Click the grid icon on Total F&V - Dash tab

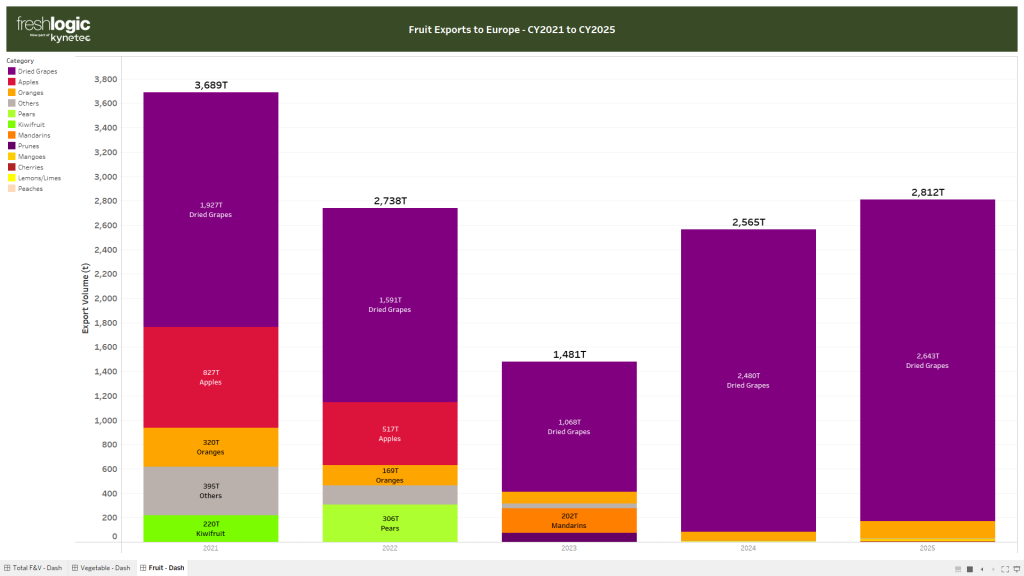click(8, 567)
